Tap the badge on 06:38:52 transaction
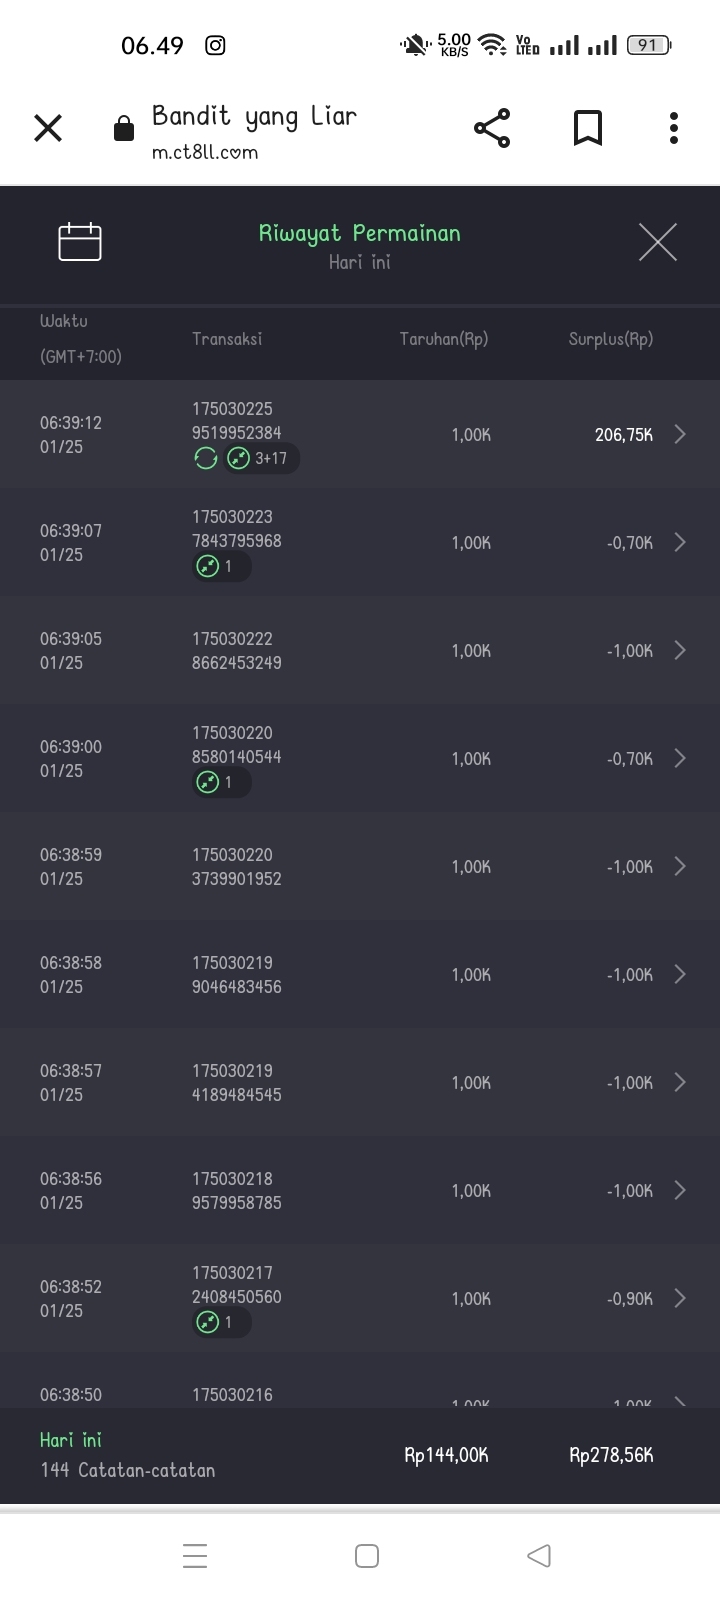Screen dimensions: 720x1600 (x=220, y=1323)
